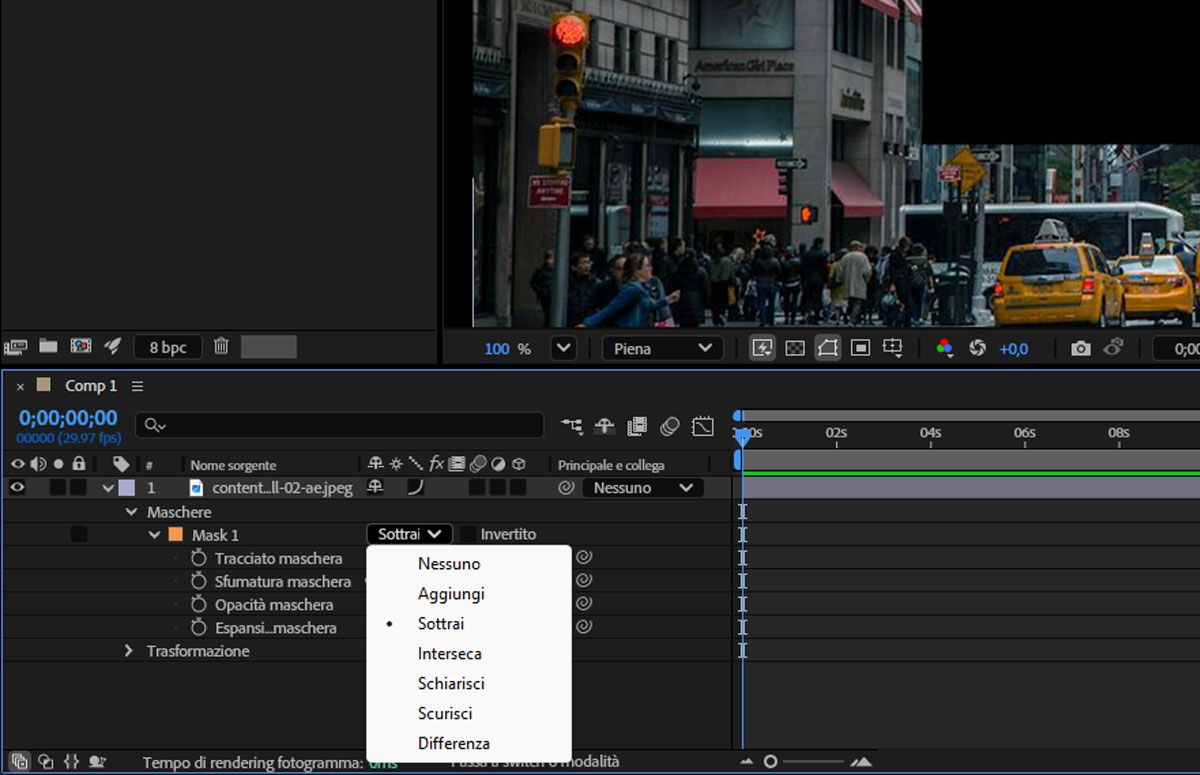Viewport: 1200px width, 775px height.
Task: Toggle the lock box beside Mask 1
Action: (x=78, y=535)
